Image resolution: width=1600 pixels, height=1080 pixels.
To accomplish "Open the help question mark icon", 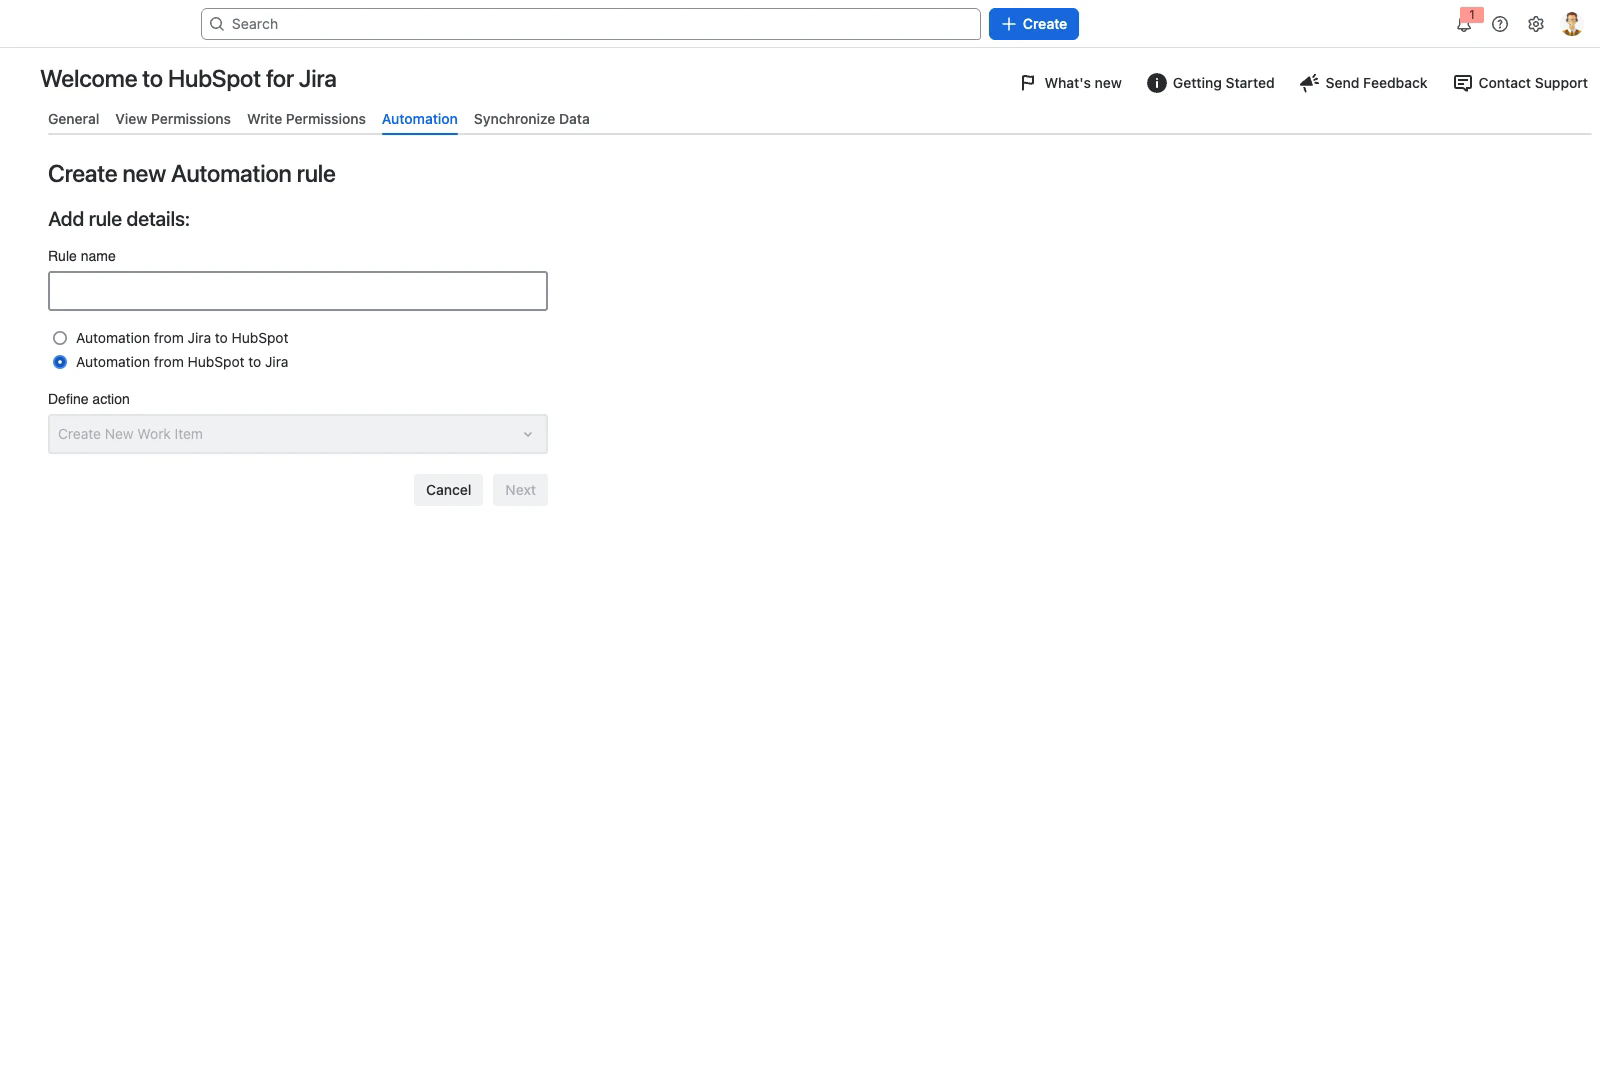I will 1500,24.
